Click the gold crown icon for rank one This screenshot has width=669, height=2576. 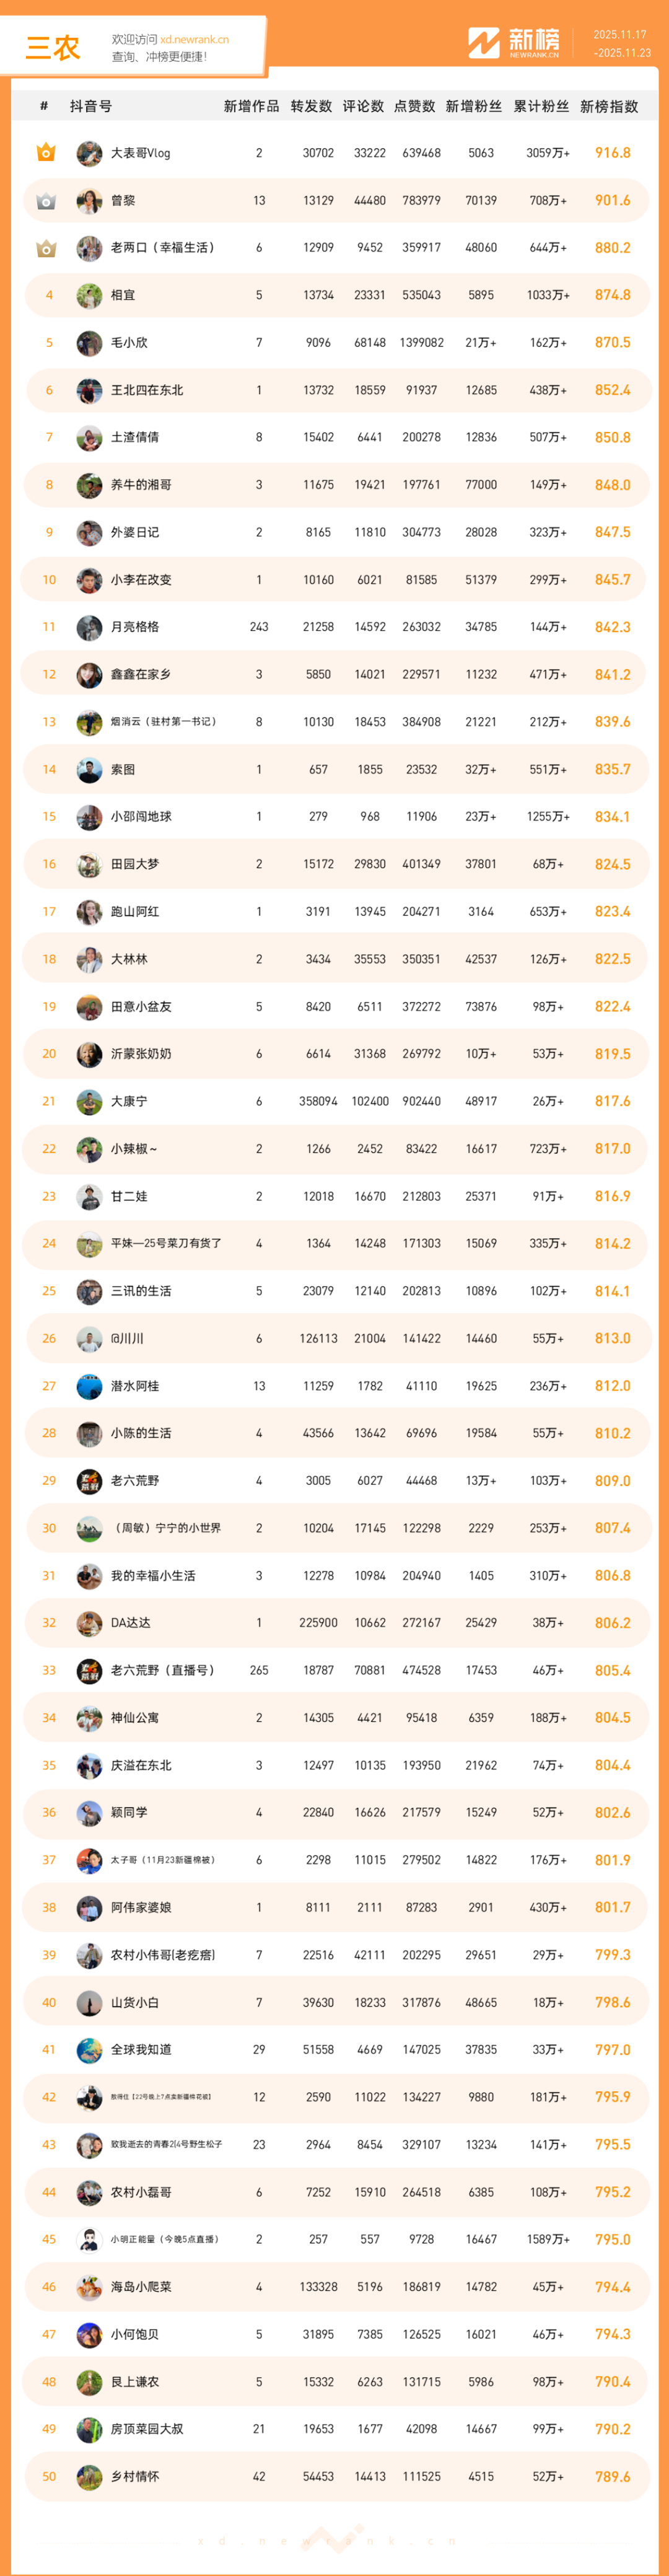(46, 153)
